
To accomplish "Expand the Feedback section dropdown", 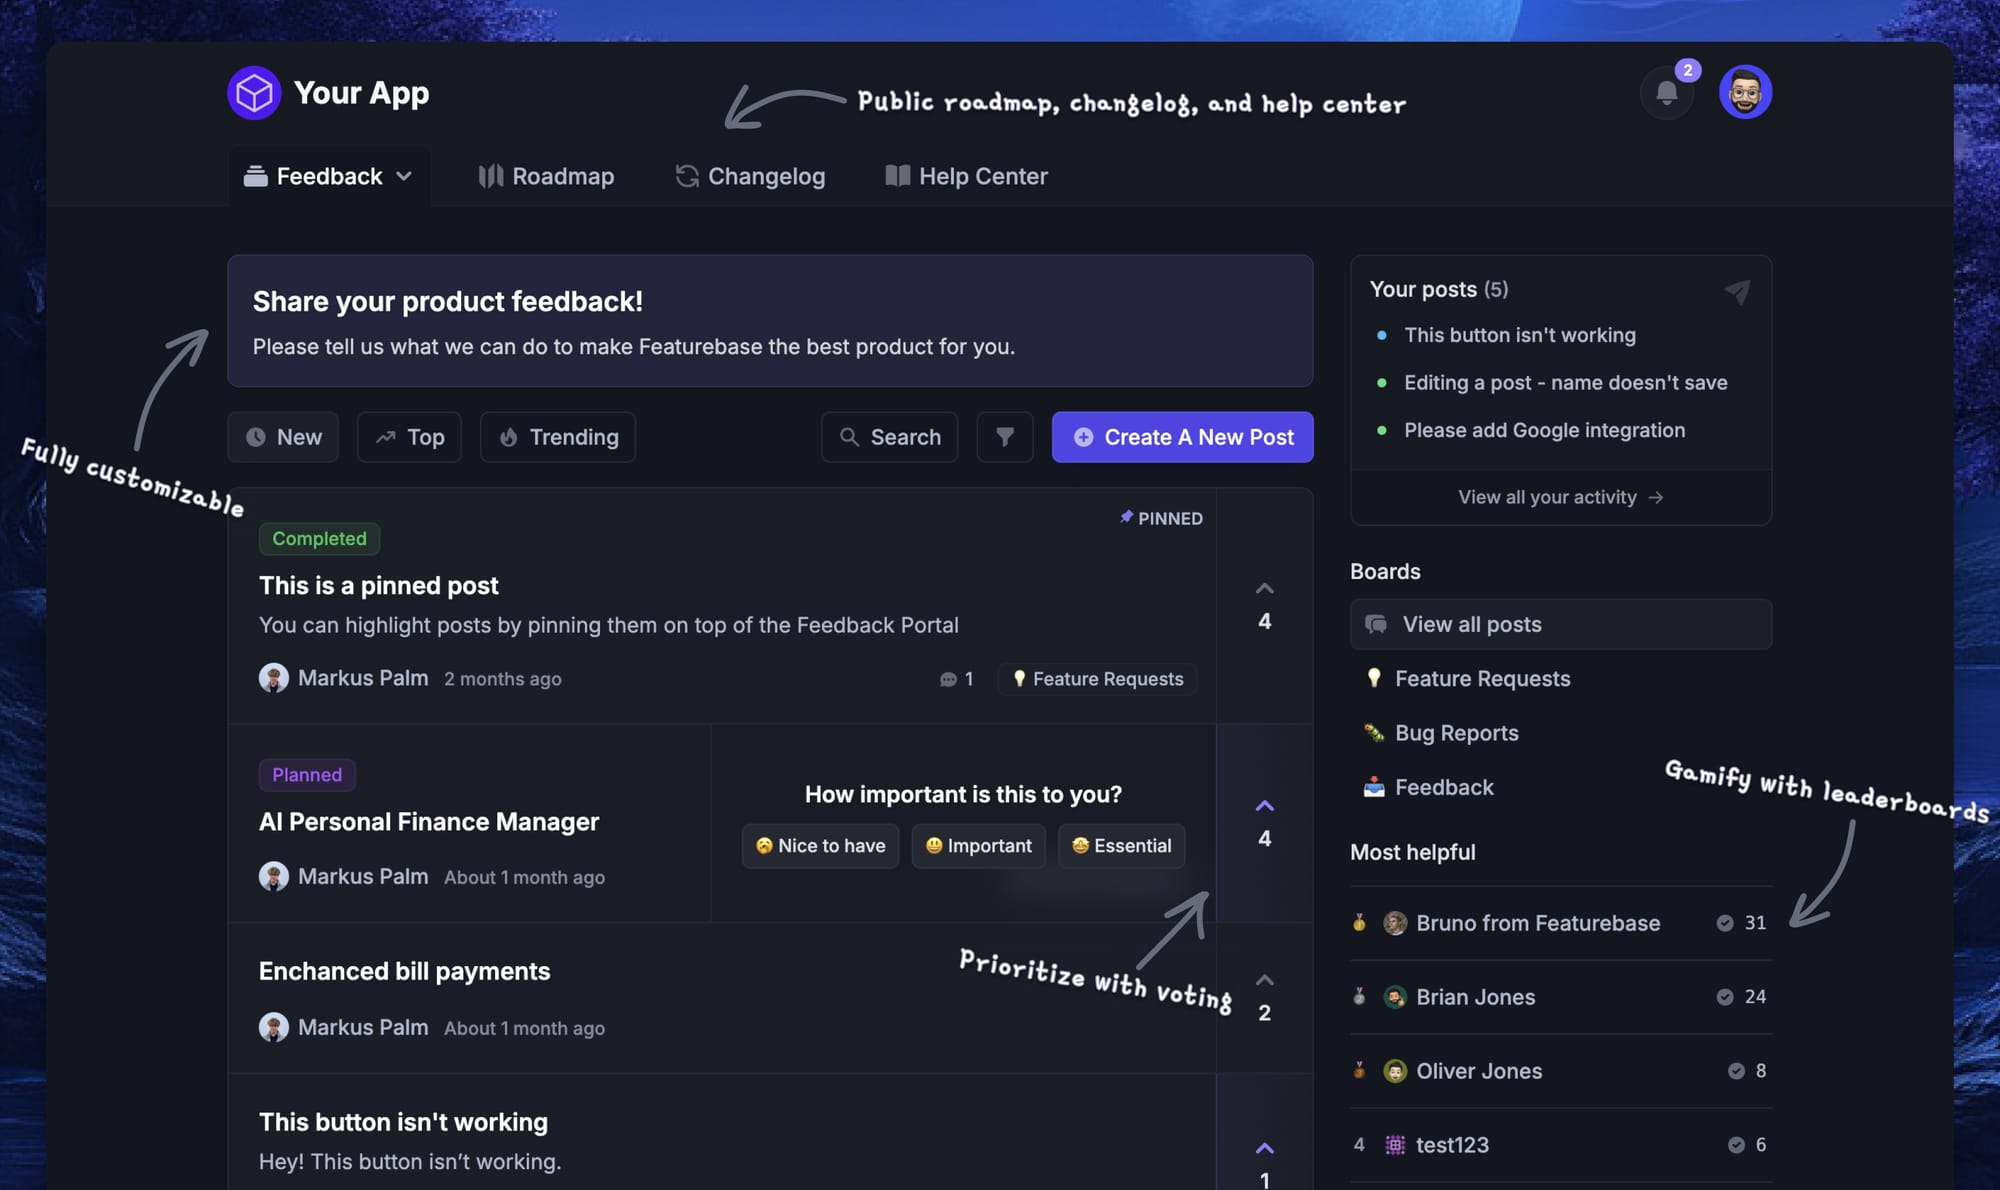I will 404,176.
